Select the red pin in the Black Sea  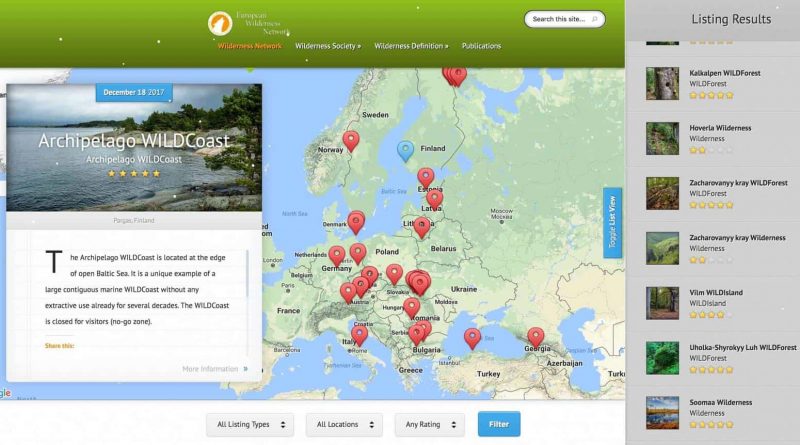[472, 339]
